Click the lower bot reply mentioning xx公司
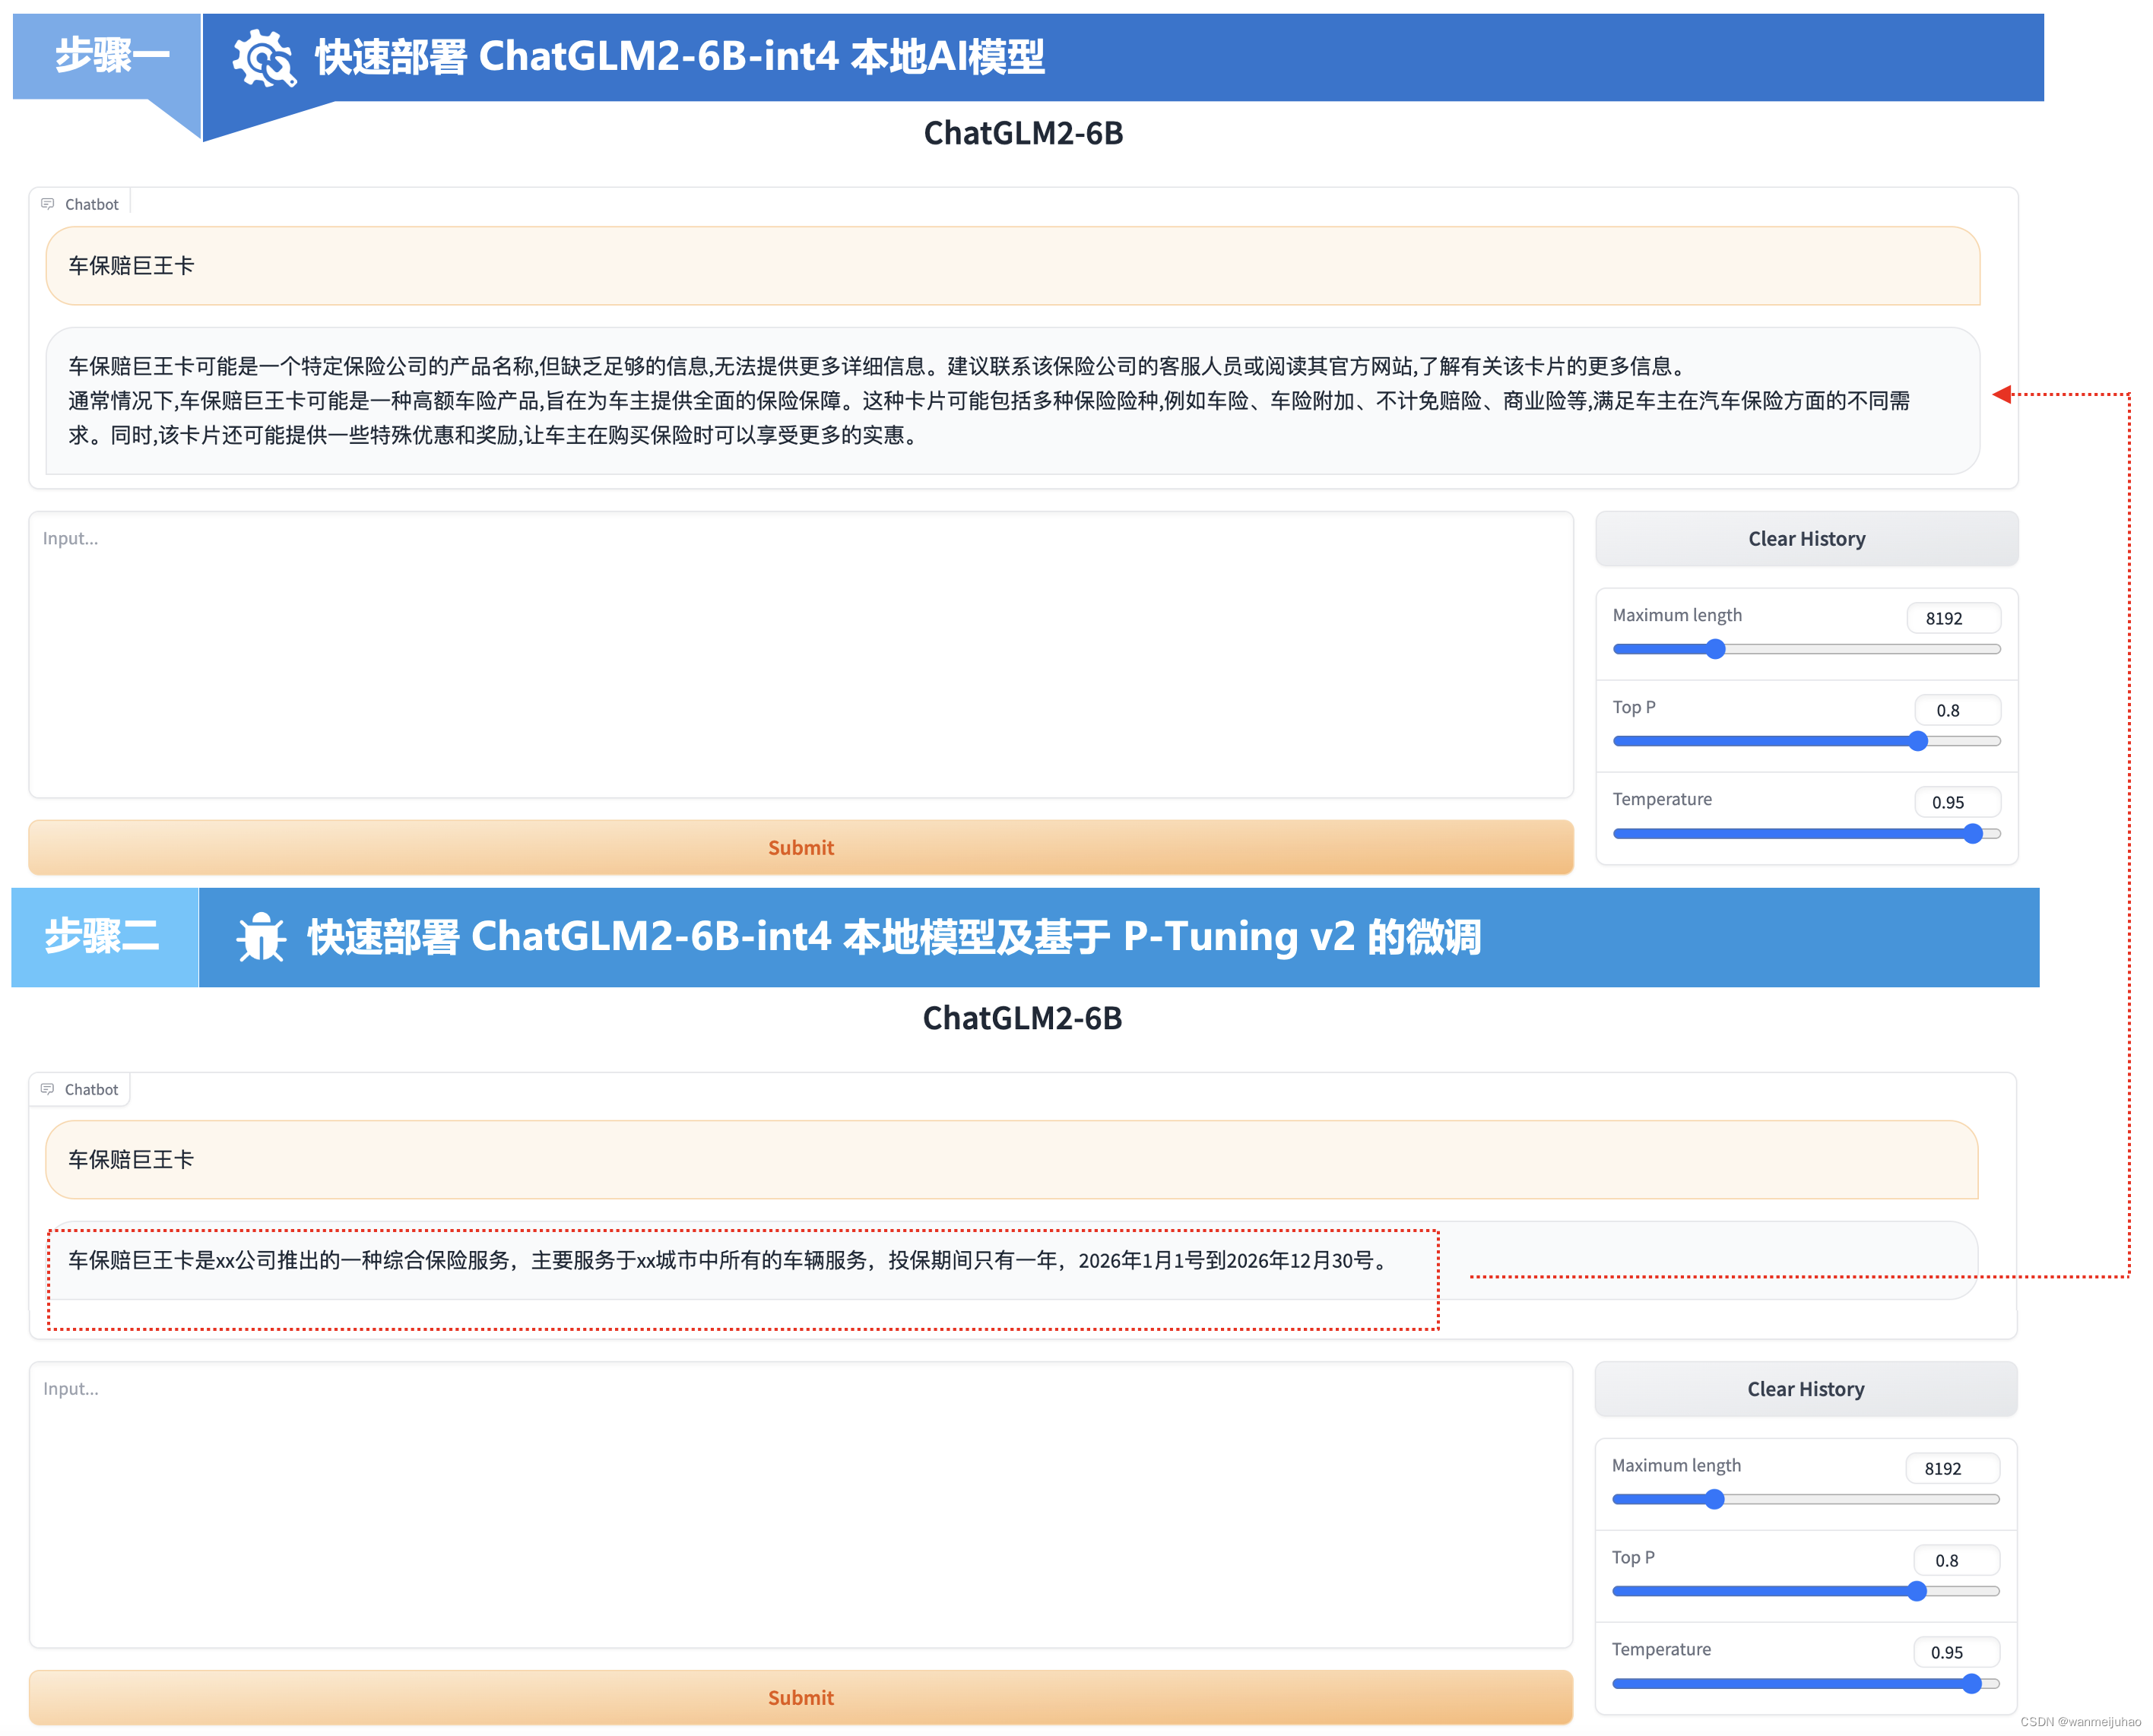The height and width of the screenshot is (1736, 2153). [x=1012, y=1260]
